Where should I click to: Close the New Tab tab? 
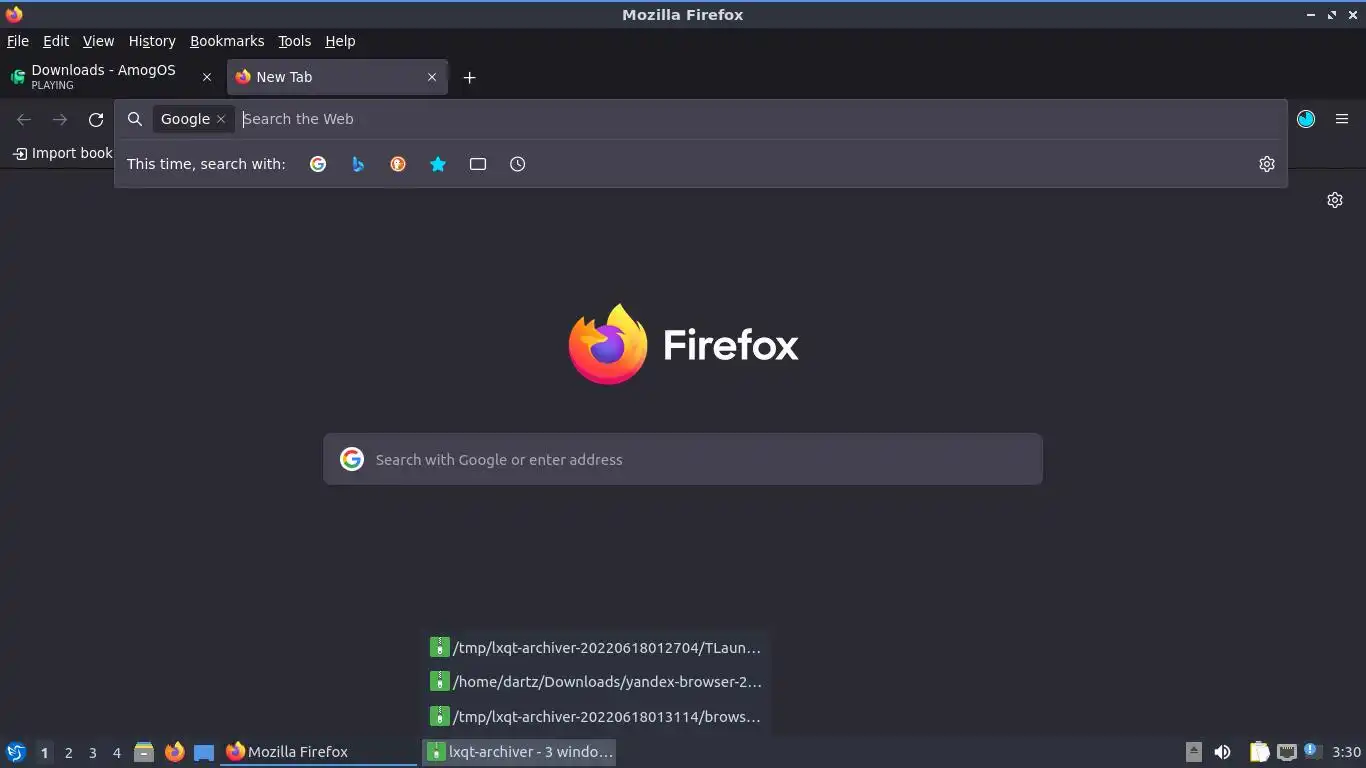[x=432, y=77]
